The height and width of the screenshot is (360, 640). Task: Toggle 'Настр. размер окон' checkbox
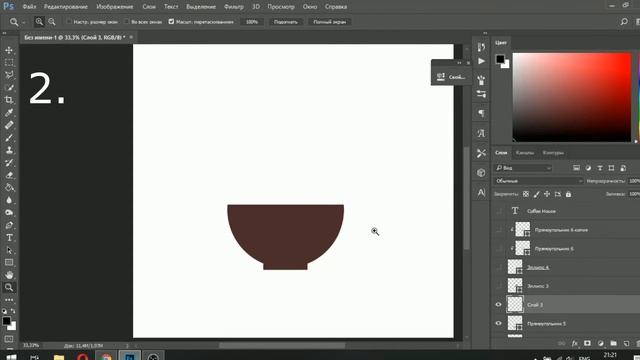click(x=69, y=22)
